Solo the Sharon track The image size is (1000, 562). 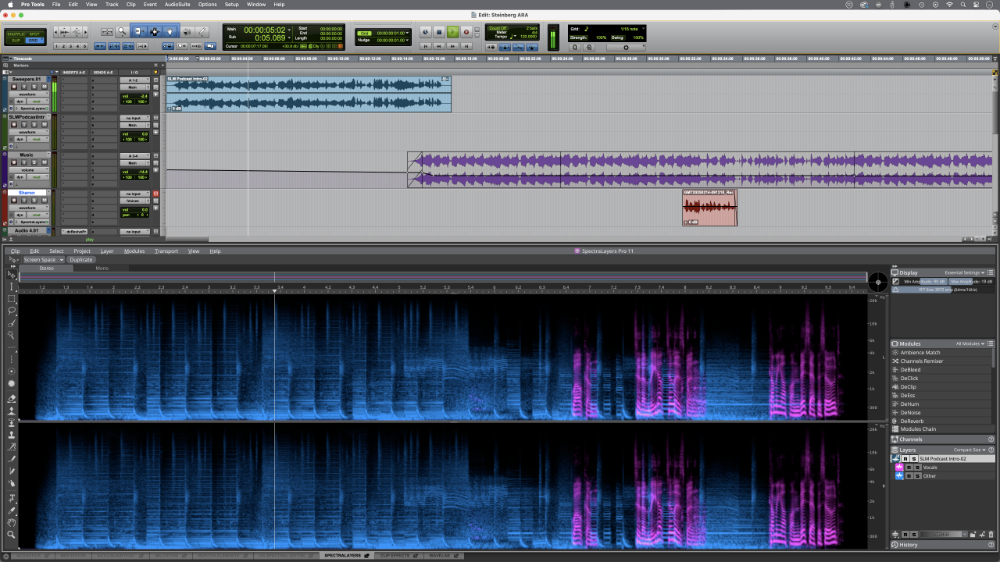(x=34, y=200)
